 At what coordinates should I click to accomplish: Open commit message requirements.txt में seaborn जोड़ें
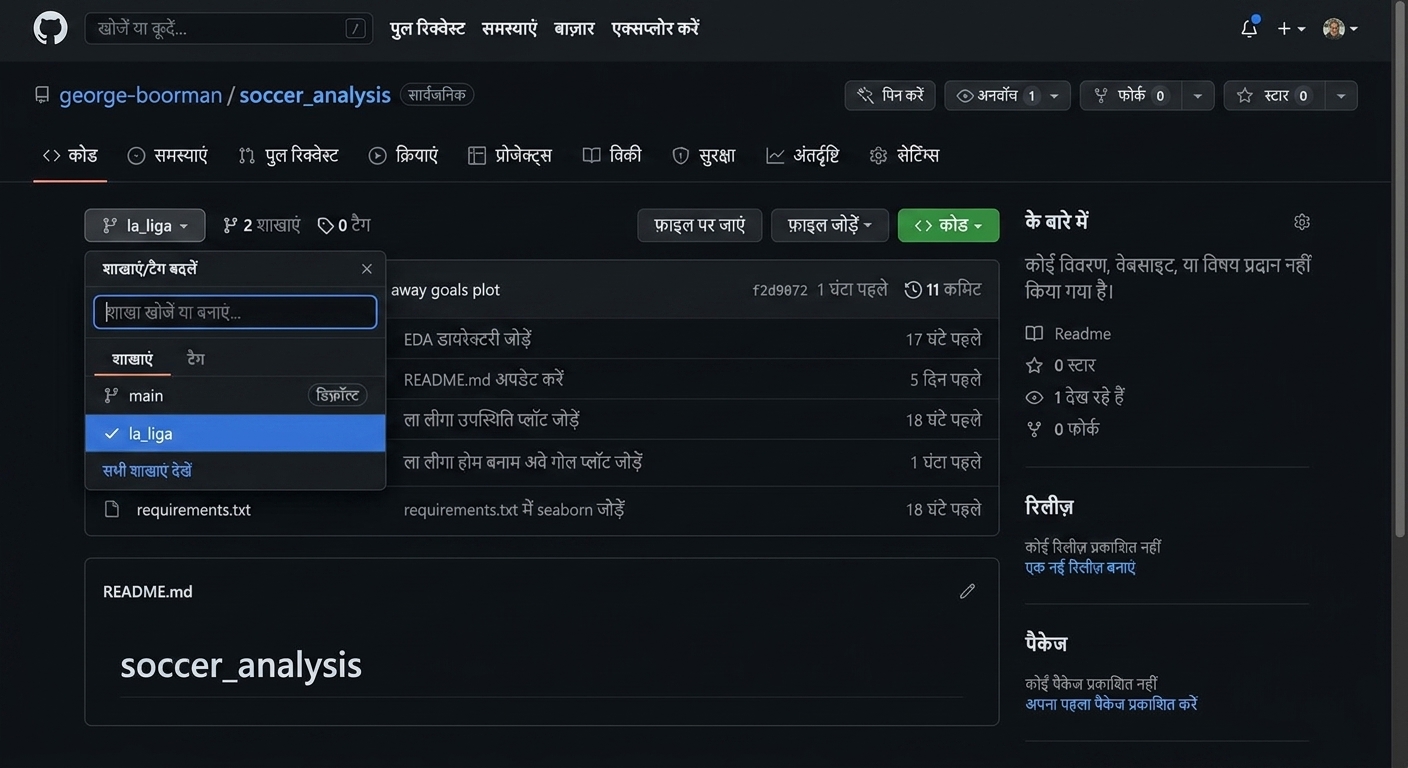514,510
